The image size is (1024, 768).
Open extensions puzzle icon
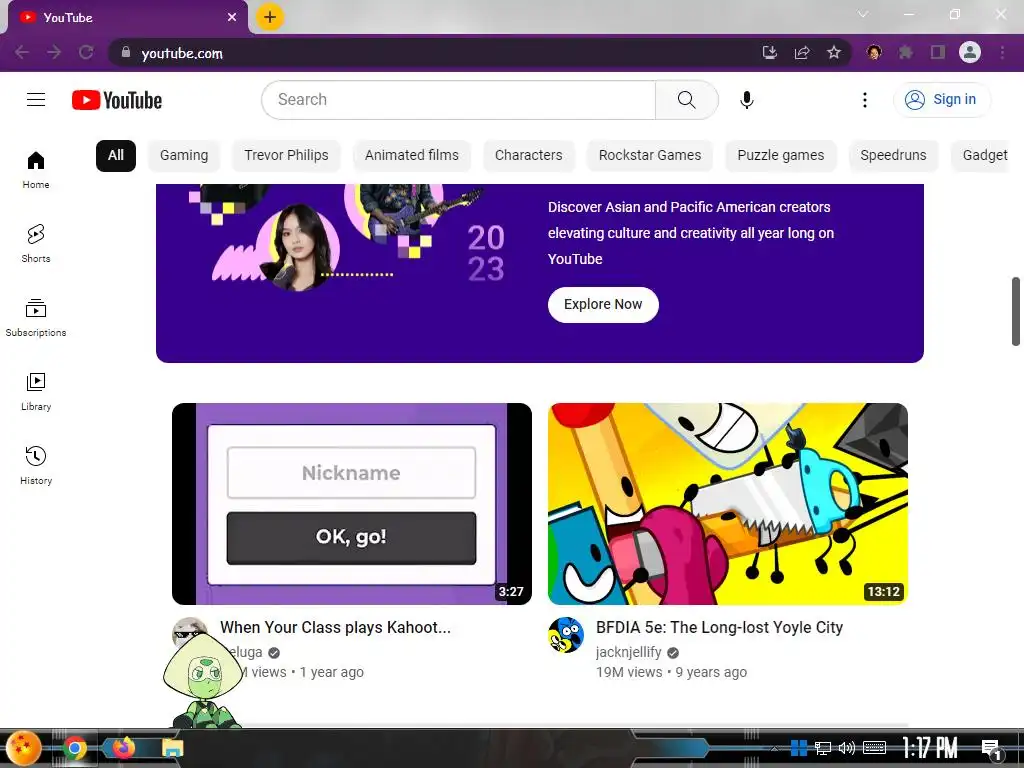(906, 52)
